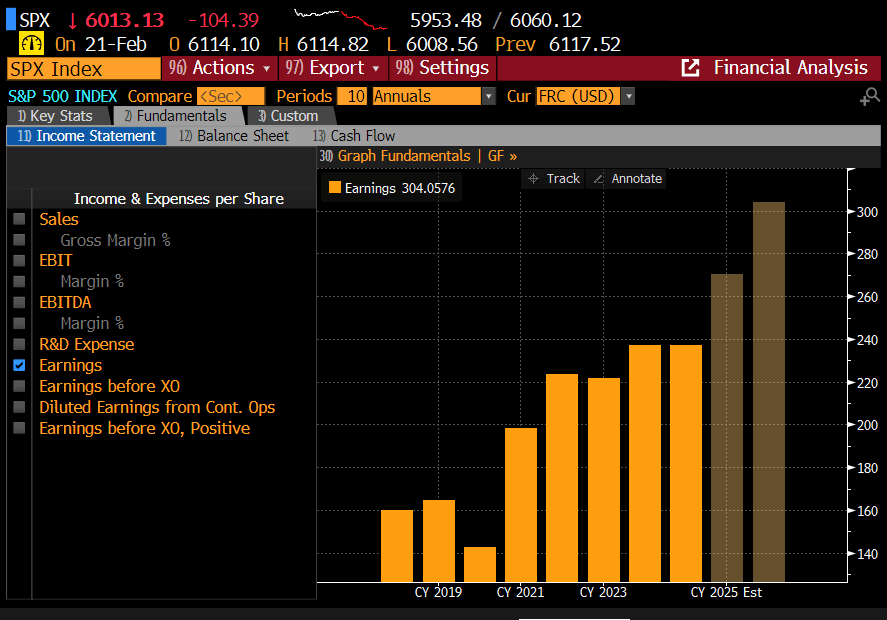Click the Periods count field showing 10
The width and height of the screenshot is (887, 620).
(352, 96)
